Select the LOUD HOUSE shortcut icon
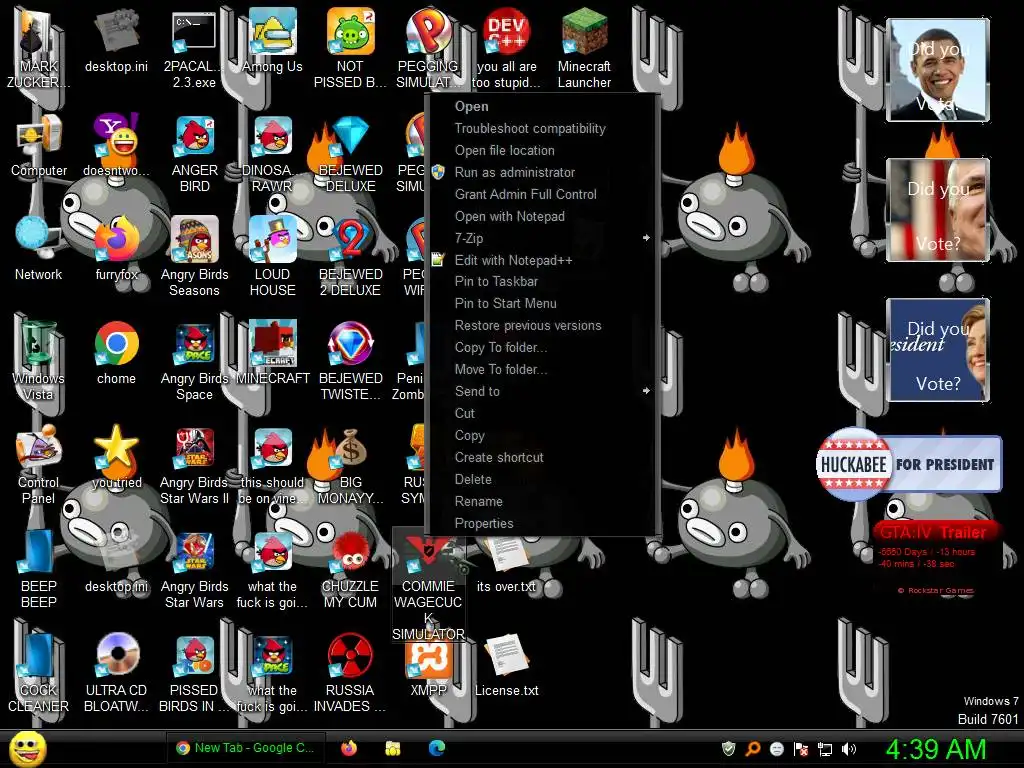The width and height of the screenshot is (1024, 768). click(272, 257)
